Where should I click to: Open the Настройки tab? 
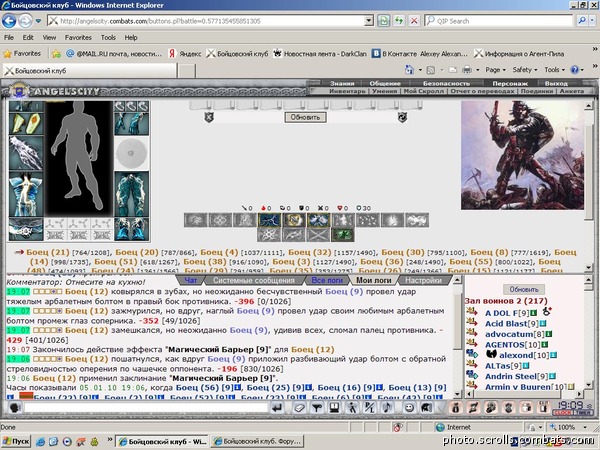click(x=423, y=280)
